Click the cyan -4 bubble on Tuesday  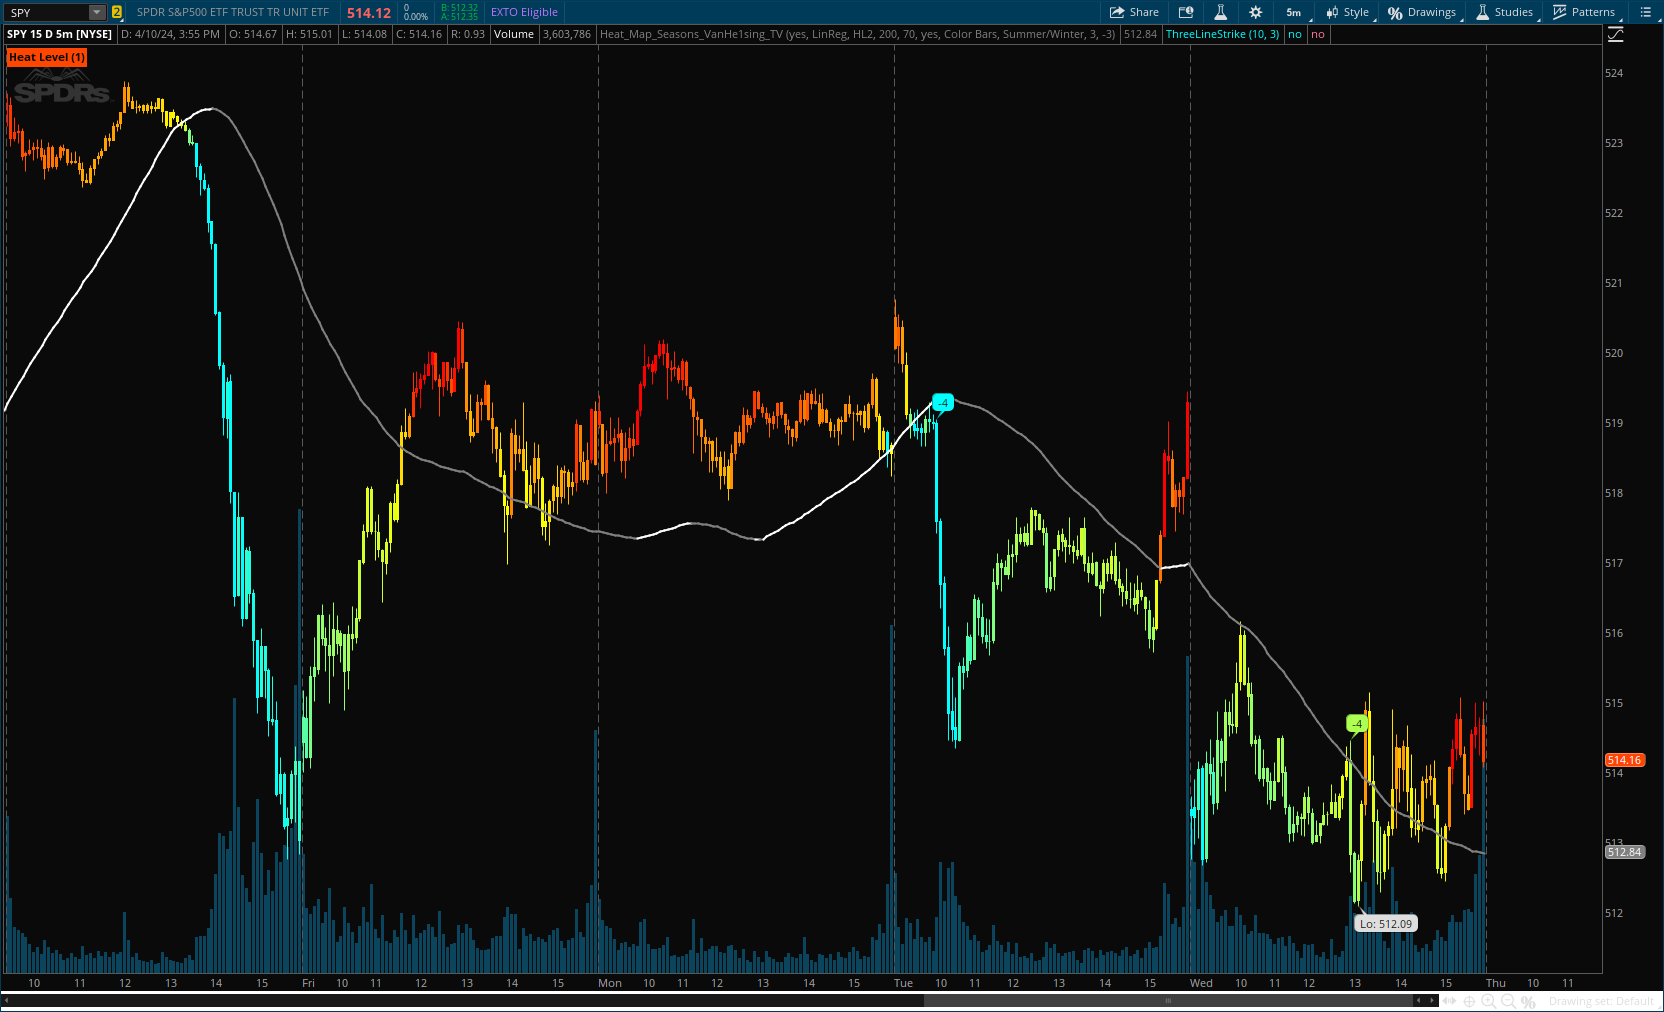click(x=943, y=403)
